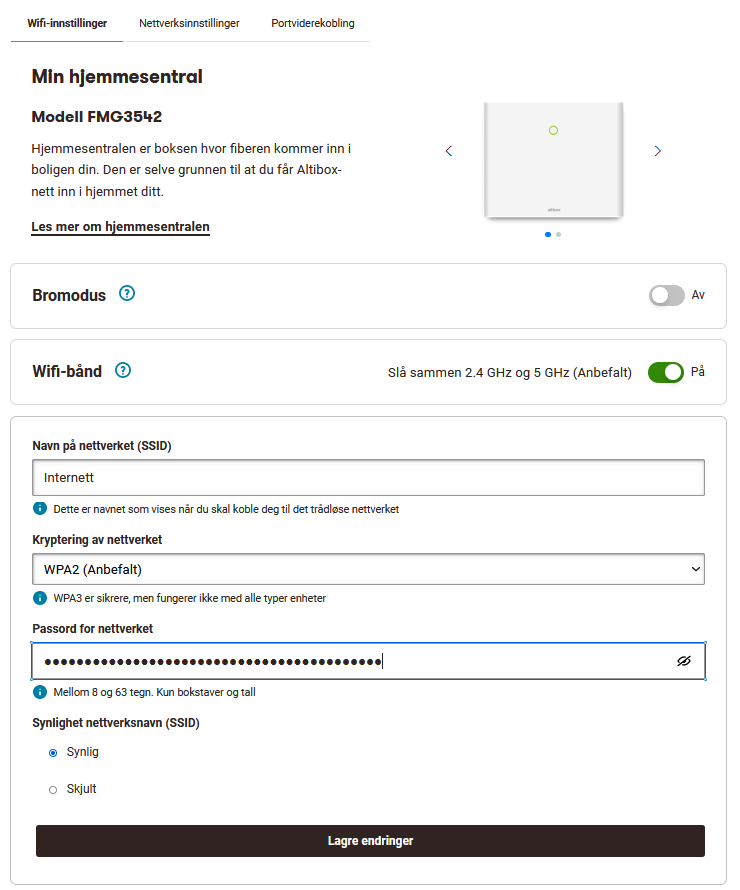Switch to the Nettverksinnstillinger tab
This screenshot has height=890, width=740.
tap(189, 23)
